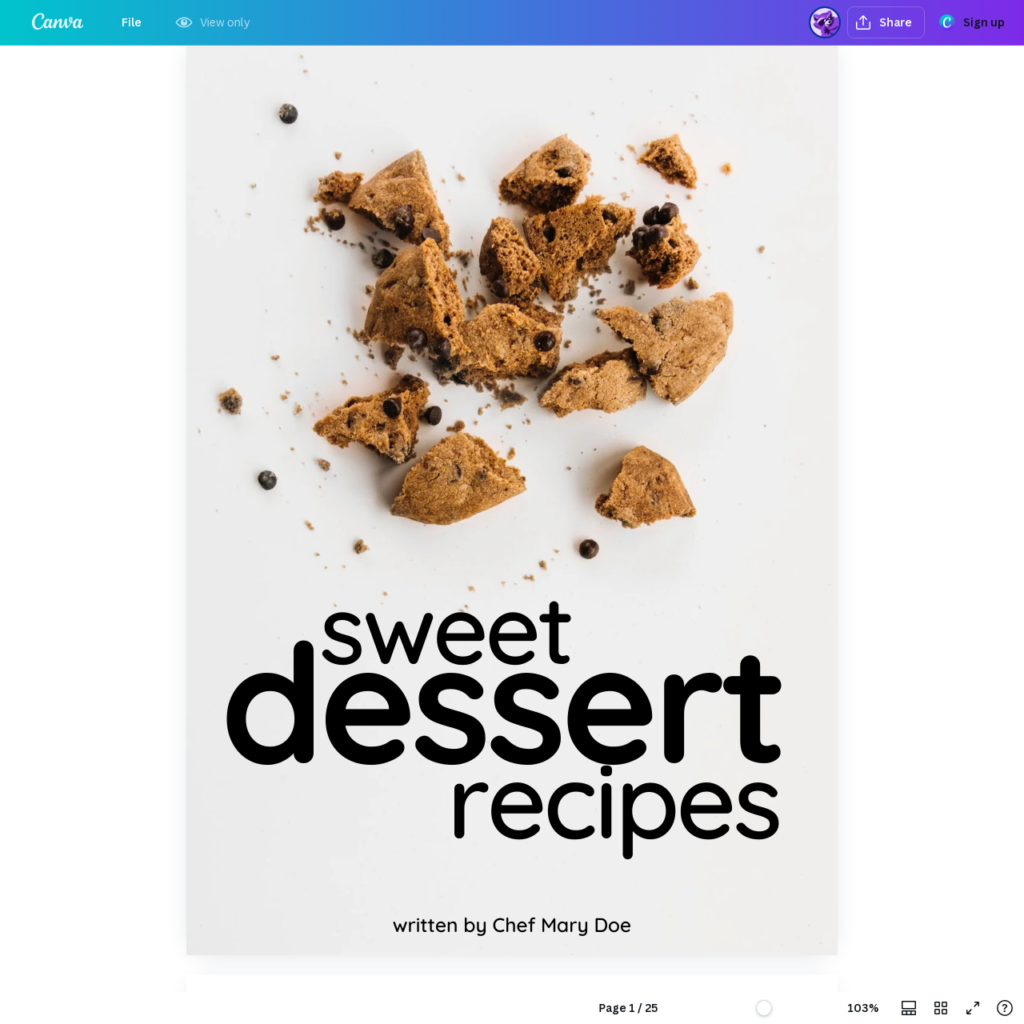Click the Canva icon beside Sign up
Screen dimensions: 1024x1024
tap(946, 22)
